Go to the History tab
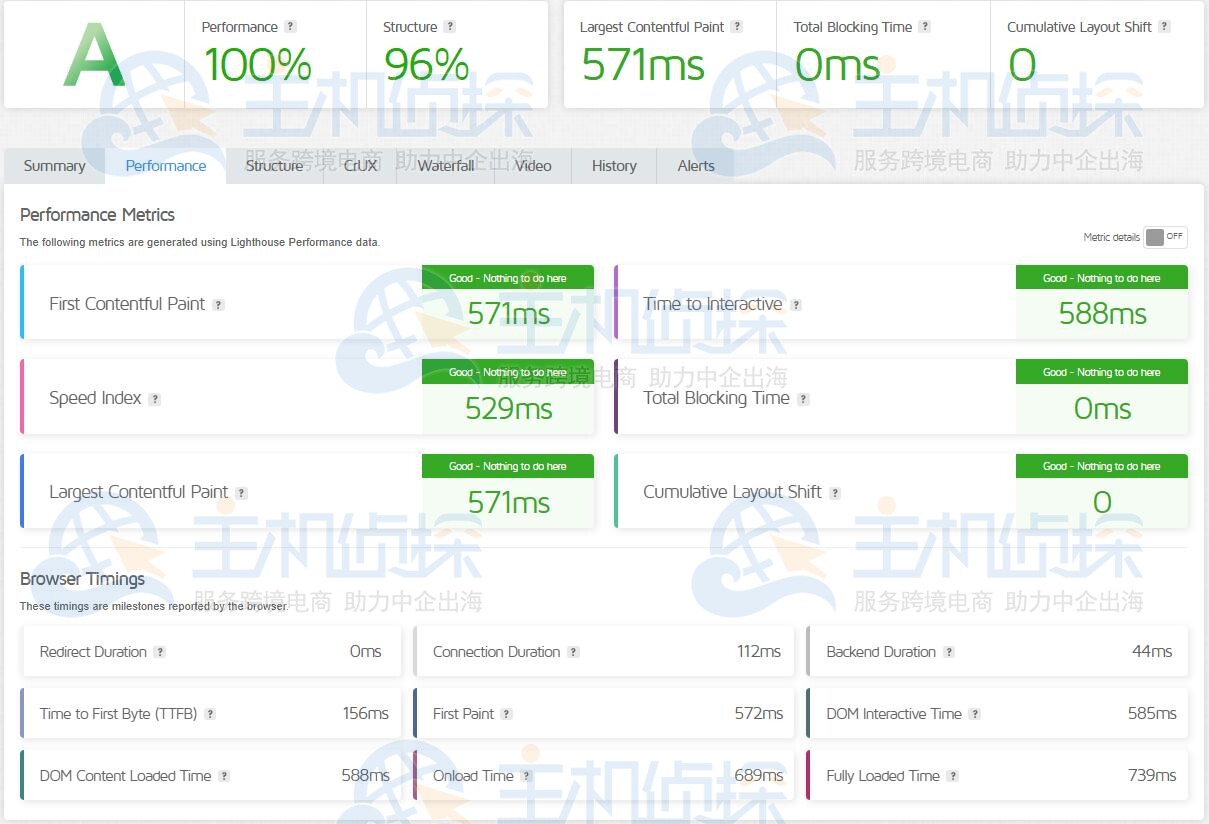 pyautogui.click(x=614, y=166)
